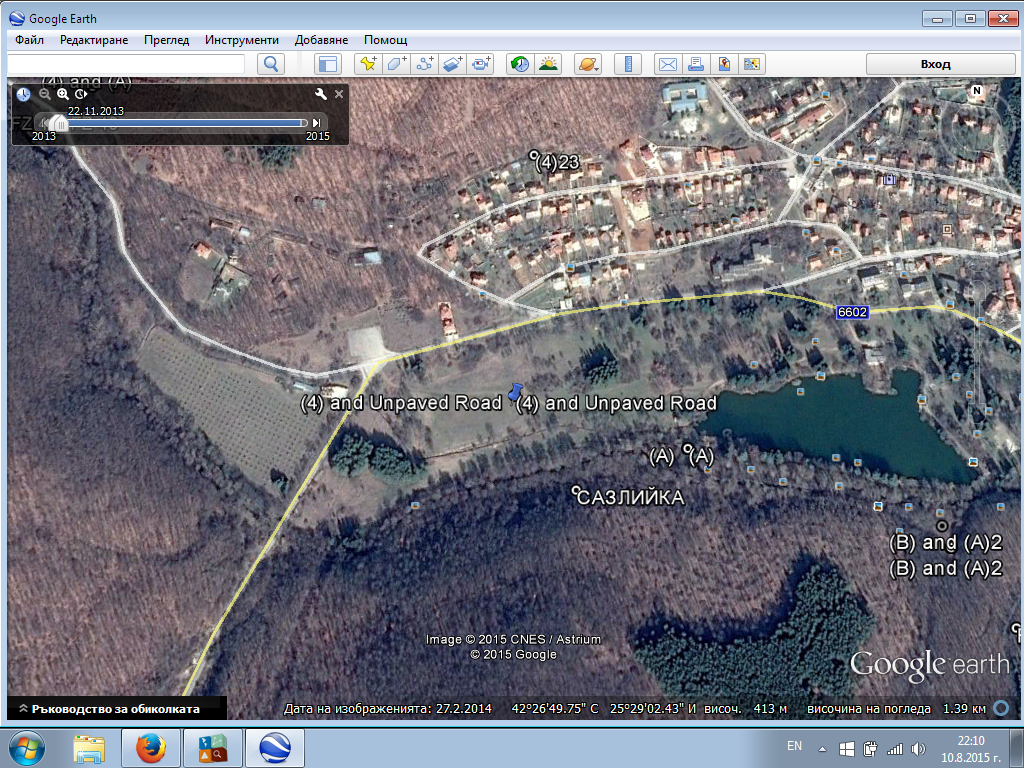
Task: Select the Add Path tool
Action: [424, 64]
